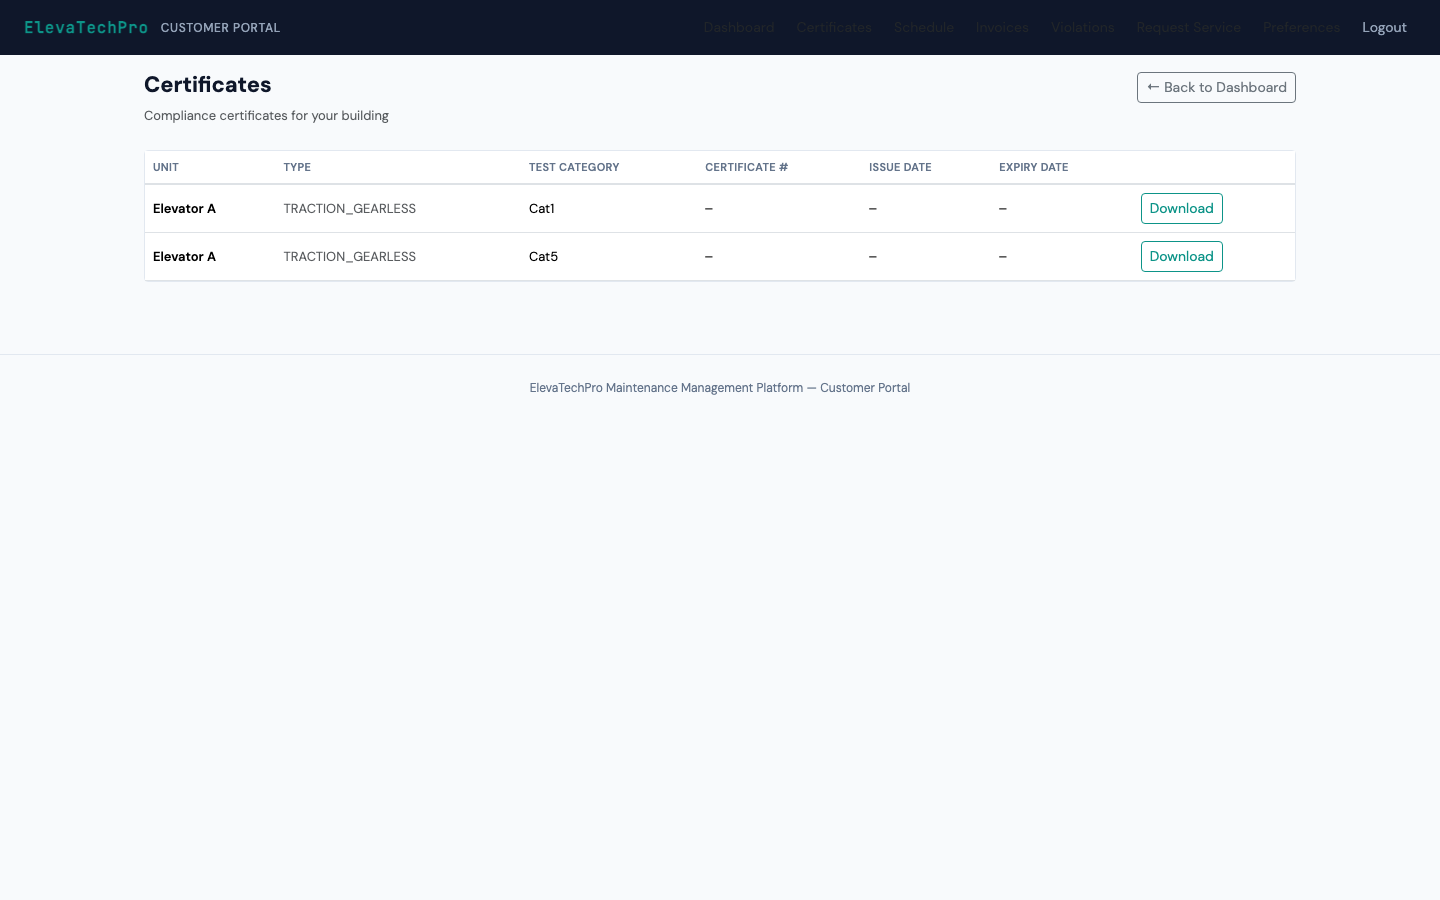
Task: Click the footer platform text
Action: 720,388
